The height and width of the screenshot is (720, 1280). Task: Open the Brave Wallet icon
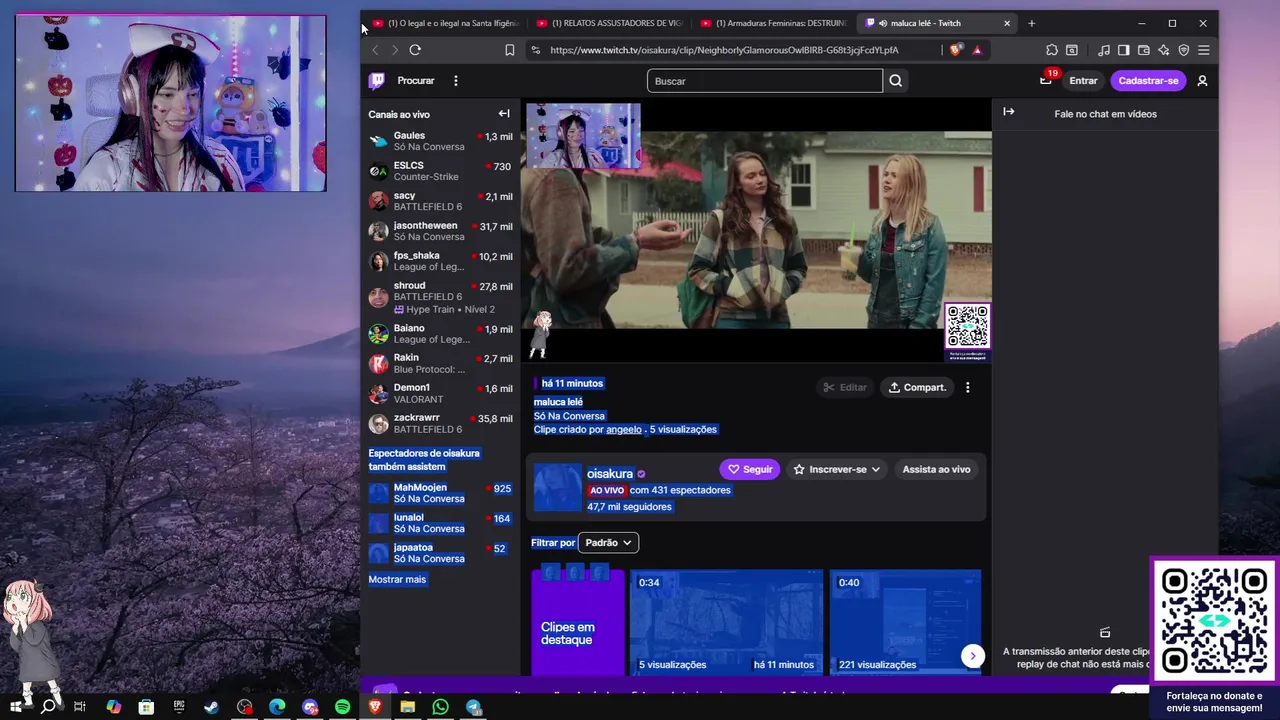[x=1144, y=50]
